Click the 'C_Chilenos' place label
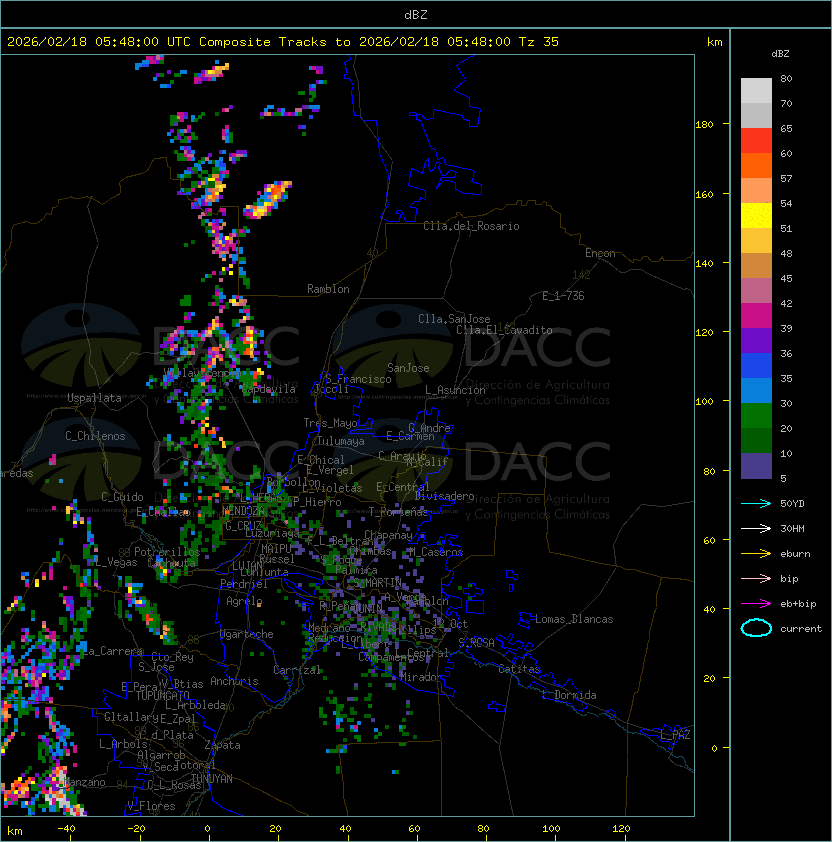832x842 pixels. pyautogui.click(x=95, y=436)
